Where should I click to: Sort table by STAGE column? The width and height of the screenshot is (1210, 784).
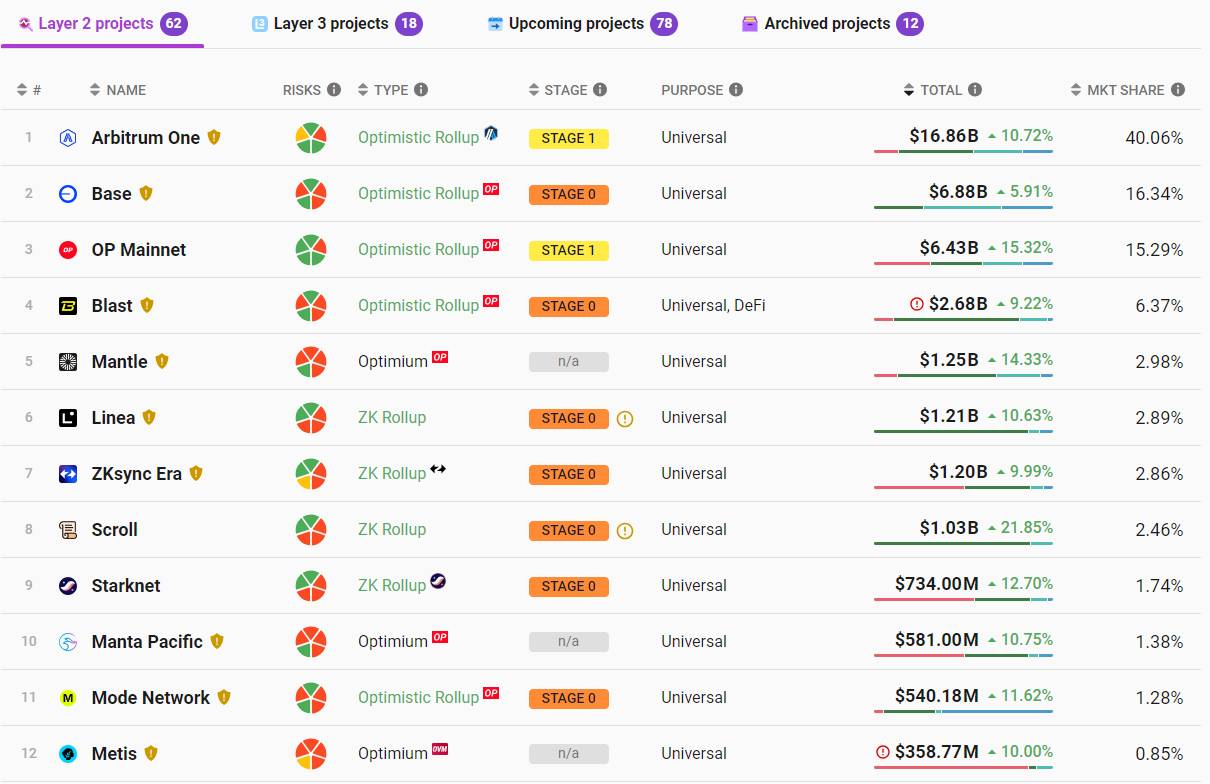[558, 90]
